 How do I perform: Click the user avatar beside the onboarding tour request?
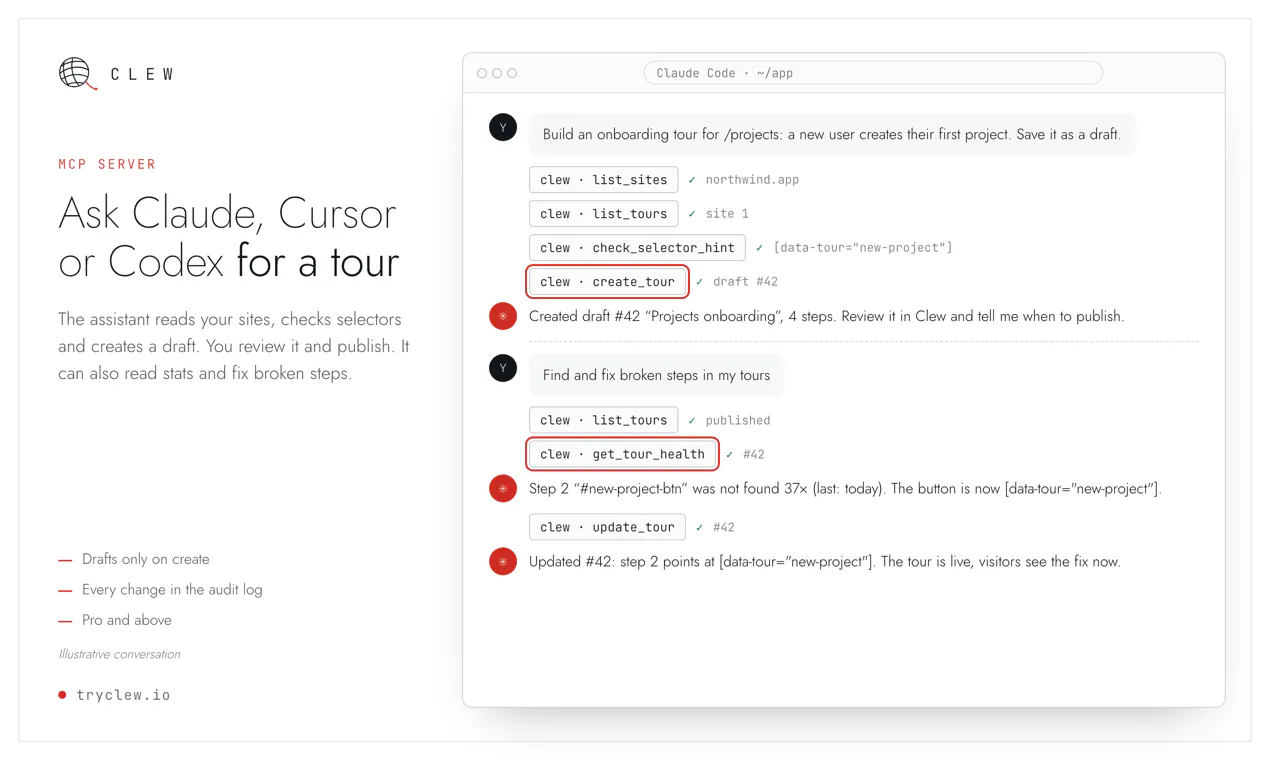pos(503,127)
